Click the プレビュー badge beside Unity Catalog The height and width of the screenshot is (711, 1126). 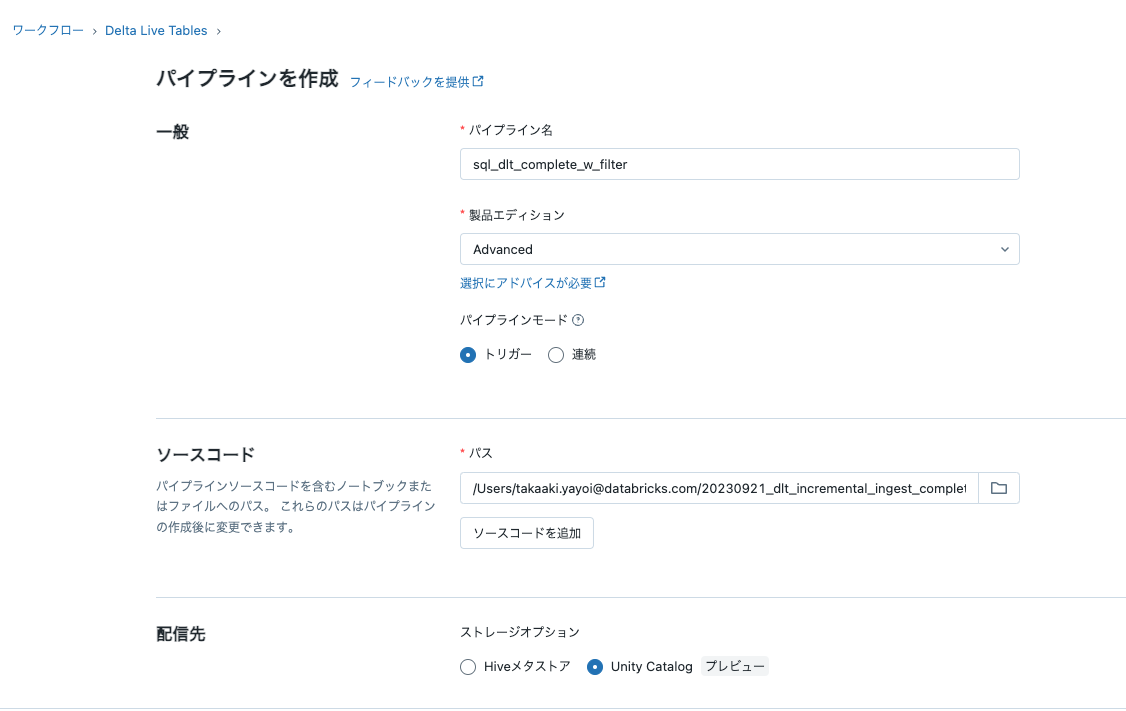coord(734,666)
